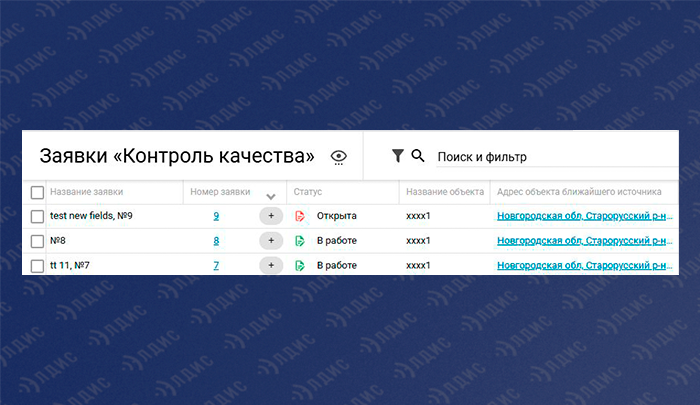This screenshot has height=405, width=700.
Task: Open address link in 'tt 11, №7' row
Action: [x=585, y=265]
